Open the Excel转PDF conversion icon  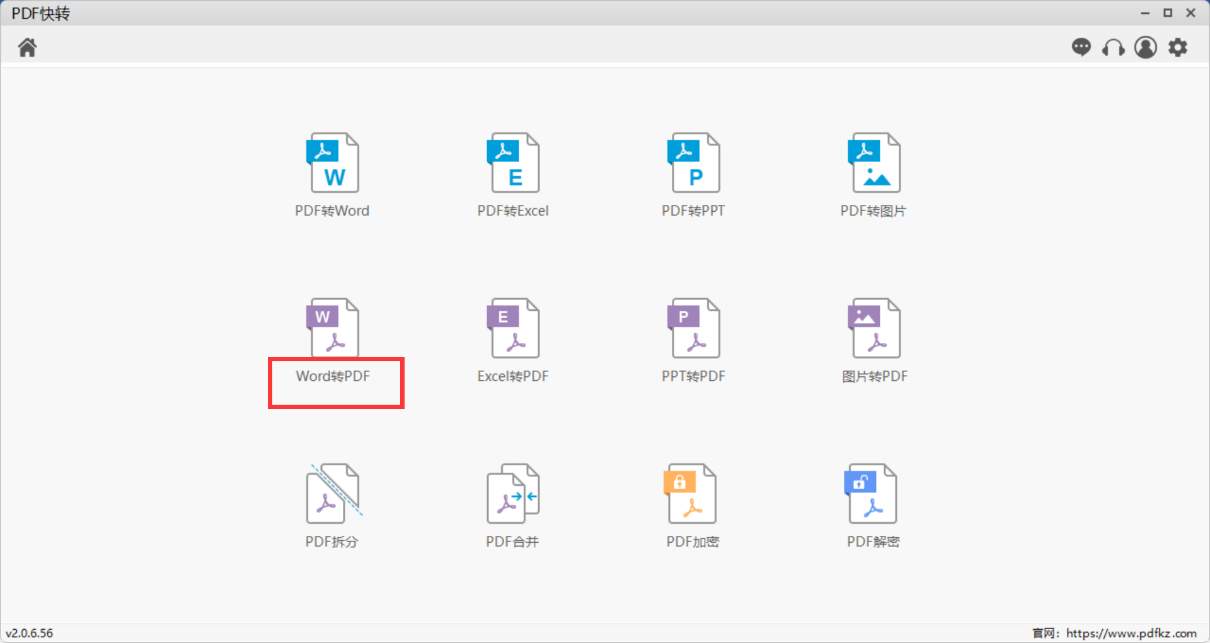pos(513,328)
